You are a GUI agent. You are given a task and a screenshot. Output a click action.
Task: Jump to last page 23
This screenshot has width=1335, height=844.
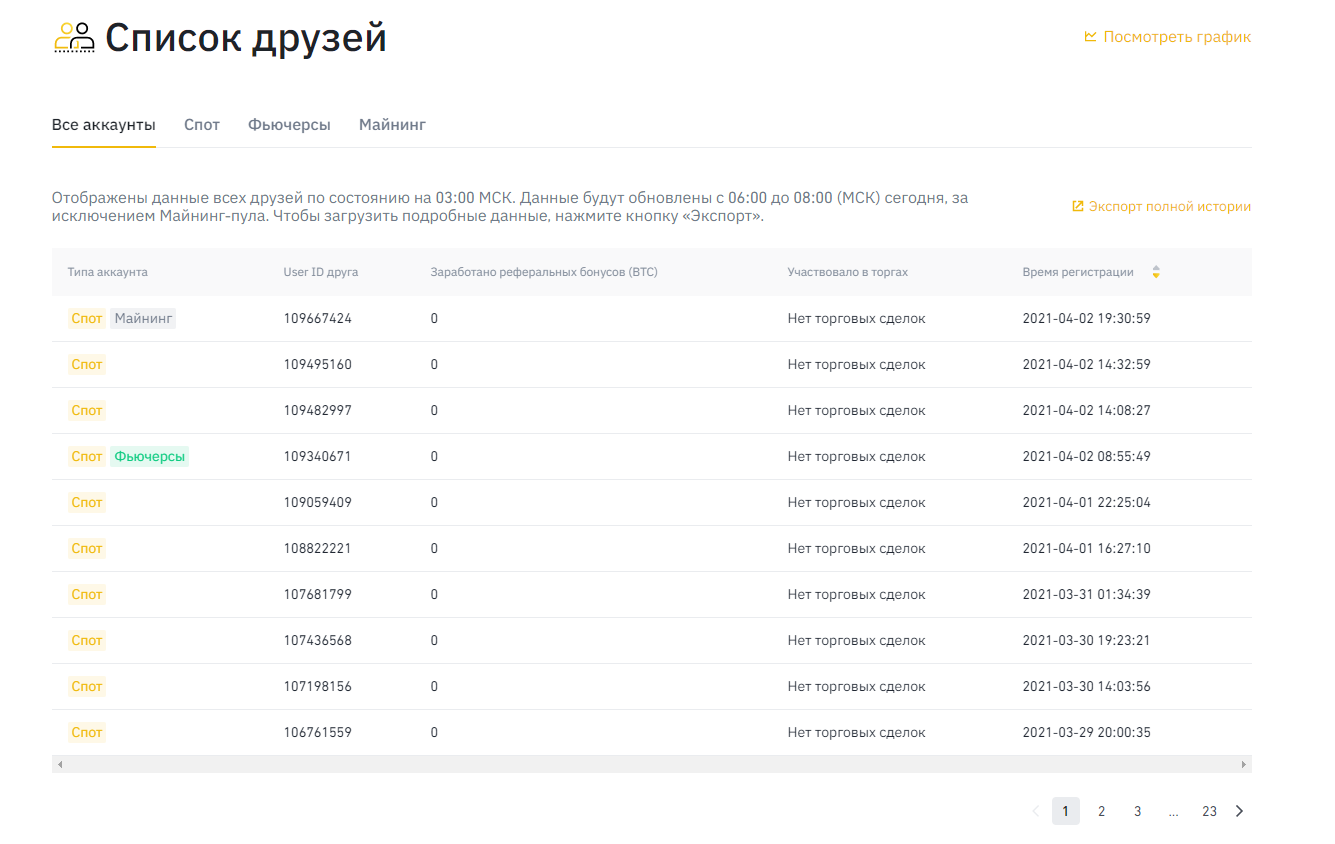(1210, 811)
